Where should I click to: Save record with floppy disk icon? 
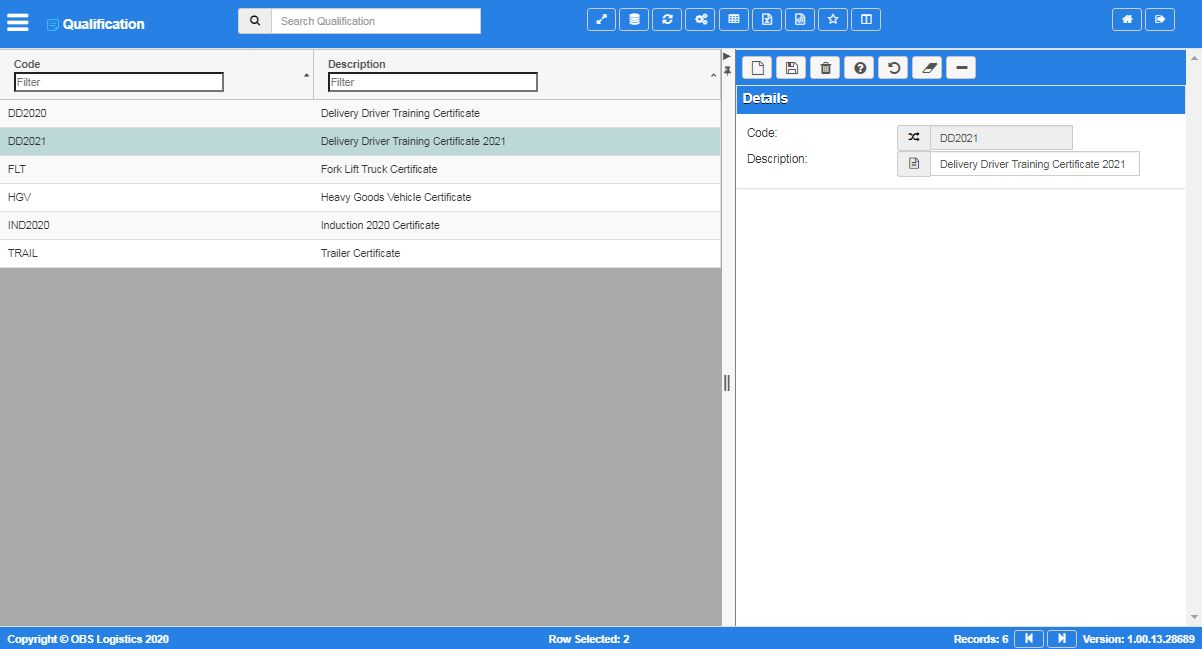point(791,68)
